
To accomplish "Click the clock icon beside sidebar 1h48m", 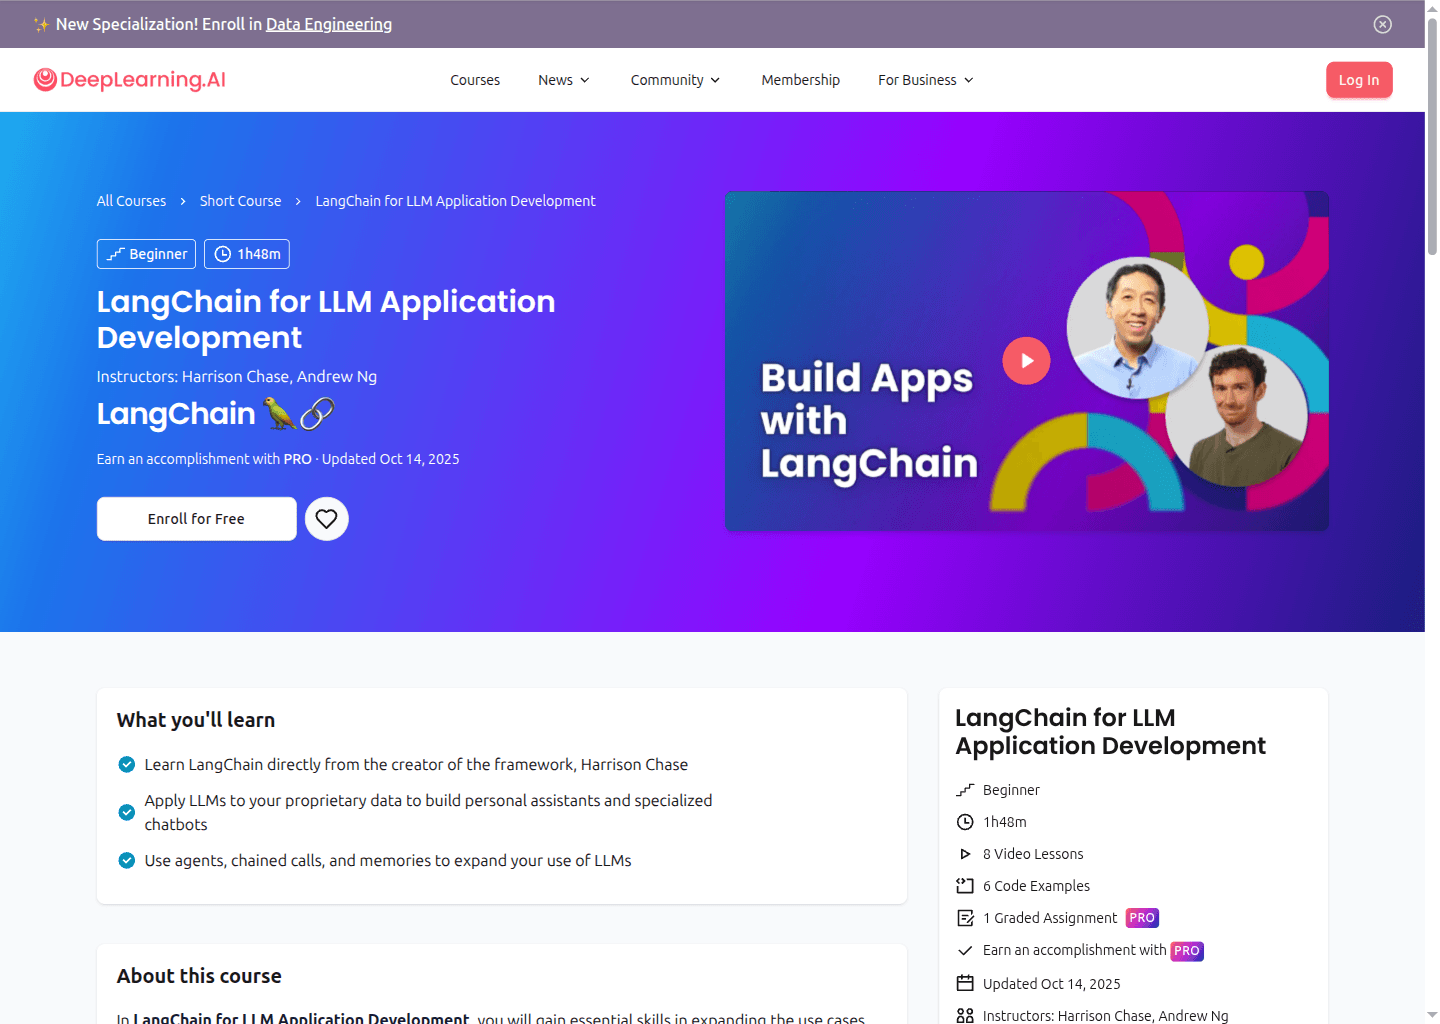I will point(965,822).
